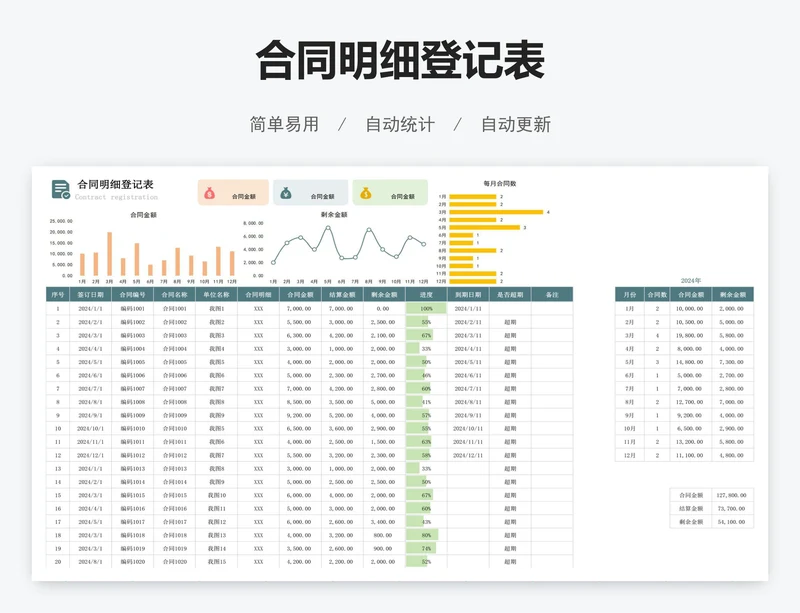Select the 是否超期 column header

coord(510,295)
